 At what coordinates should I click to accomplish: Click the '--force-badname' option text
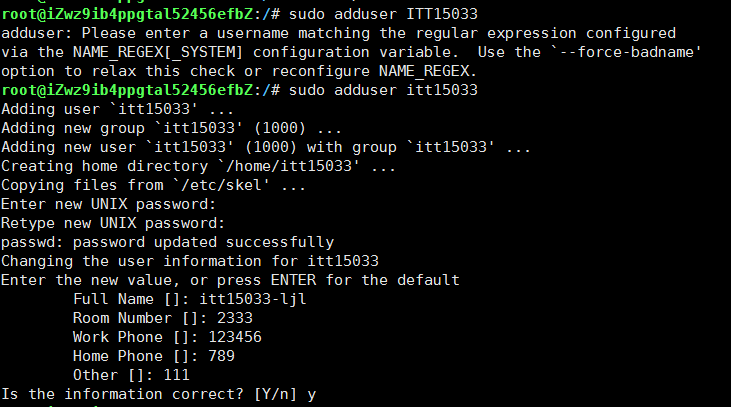coord(627,52)
